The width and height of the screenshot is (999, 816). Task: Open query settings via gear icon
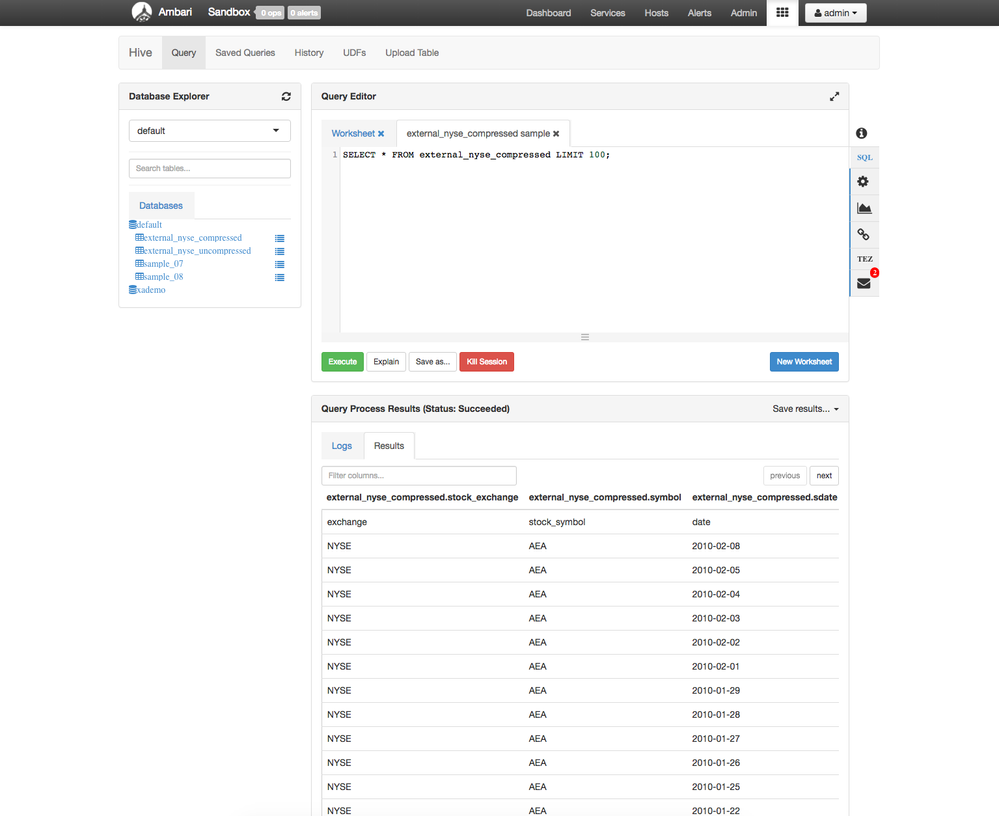pyautogui.click(x=861, y=181)
